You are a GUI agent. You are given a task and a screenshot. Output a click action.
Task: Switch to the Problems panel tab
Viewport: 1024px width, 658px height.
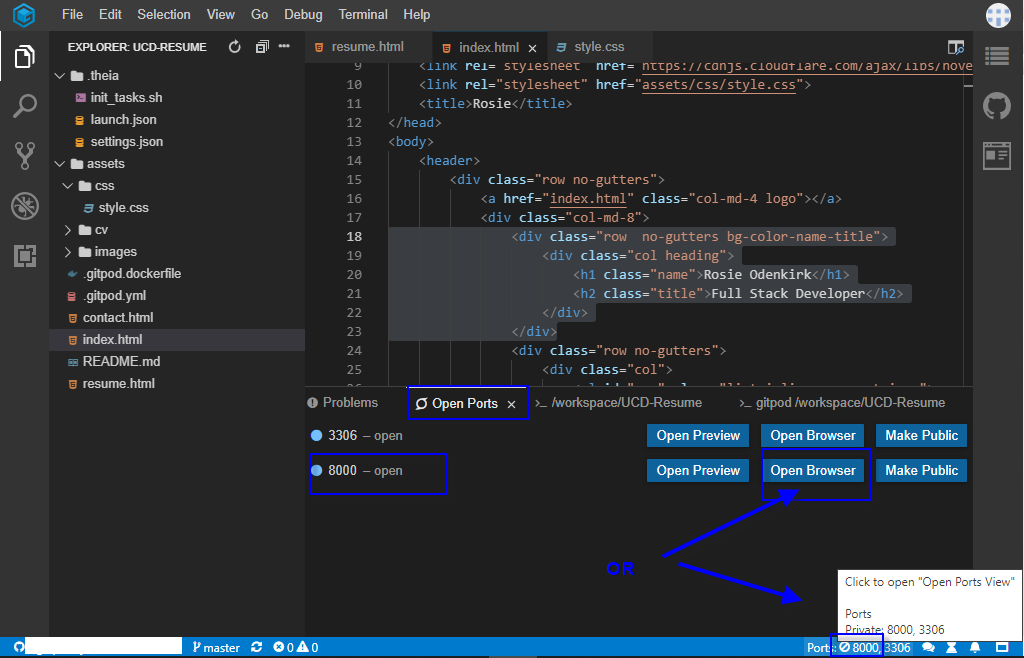click(x=344, y=403)
